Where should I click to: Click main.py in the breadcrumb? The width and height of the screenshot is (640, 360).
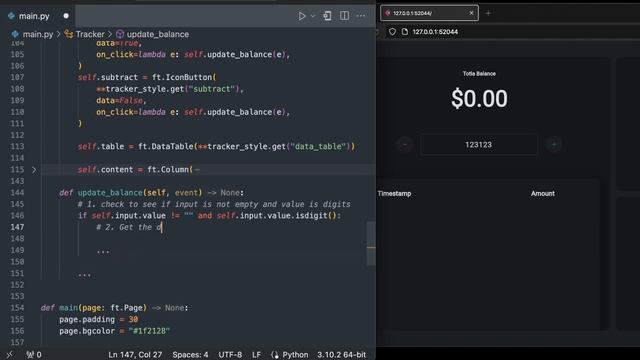click(38, 34)
